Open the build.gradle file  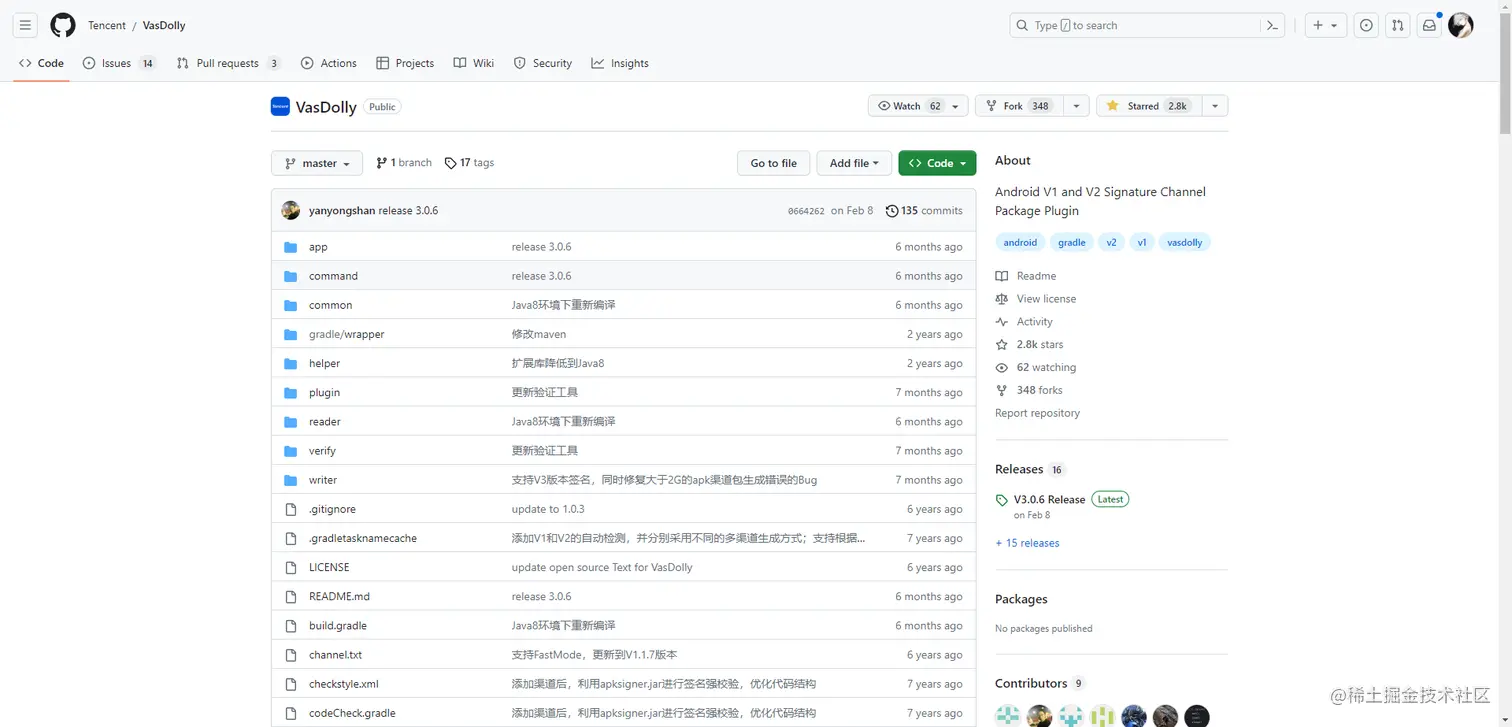tap(338, 626)
